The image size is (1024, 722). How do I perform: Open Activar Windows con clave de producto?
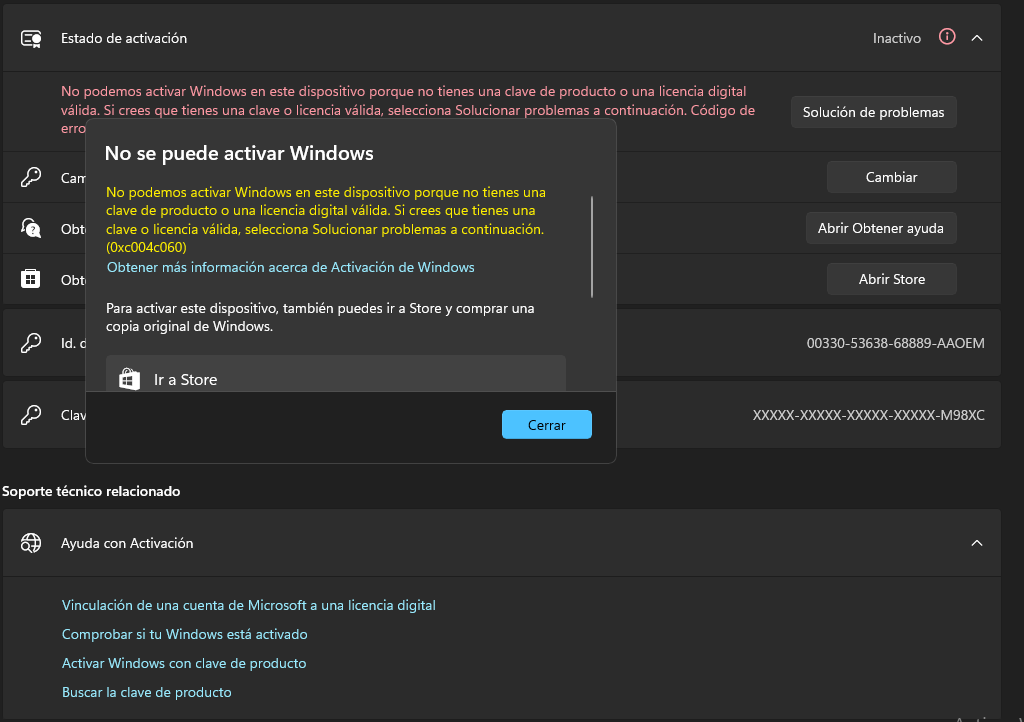click(x=184, y=663)
